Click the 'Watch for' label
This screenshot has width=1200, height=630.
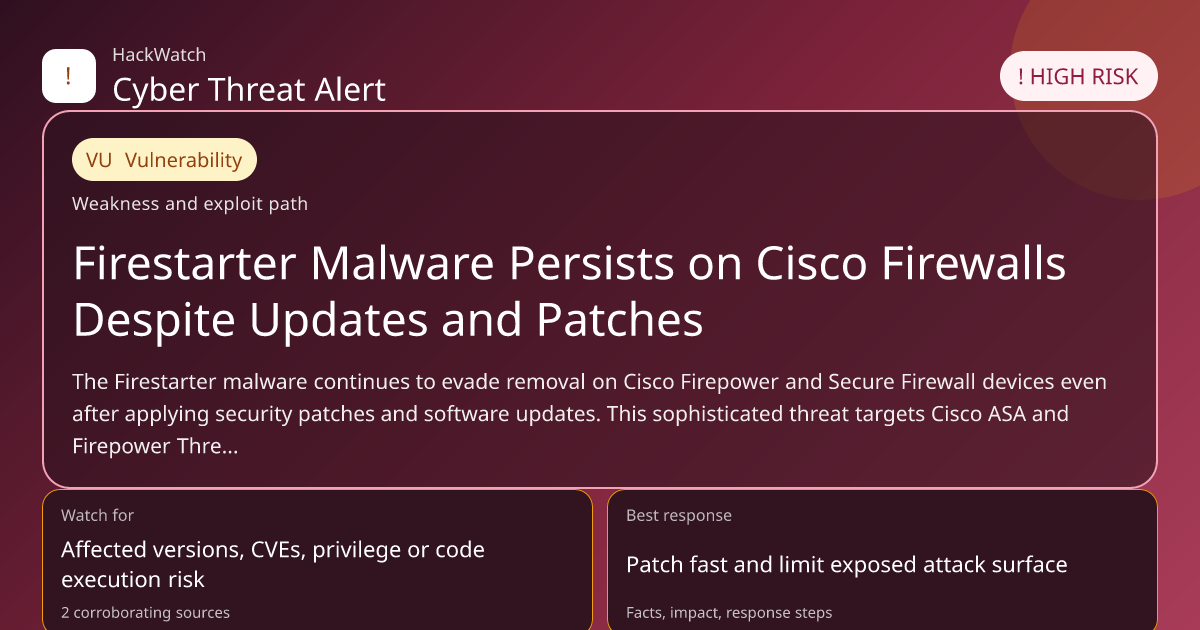click(97, 515)
